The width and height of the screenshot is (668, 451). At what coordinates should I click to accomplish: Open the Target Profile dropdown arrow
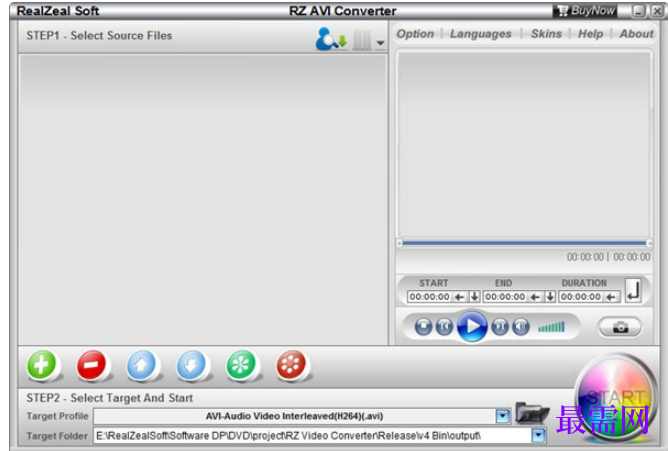point(503,417)
